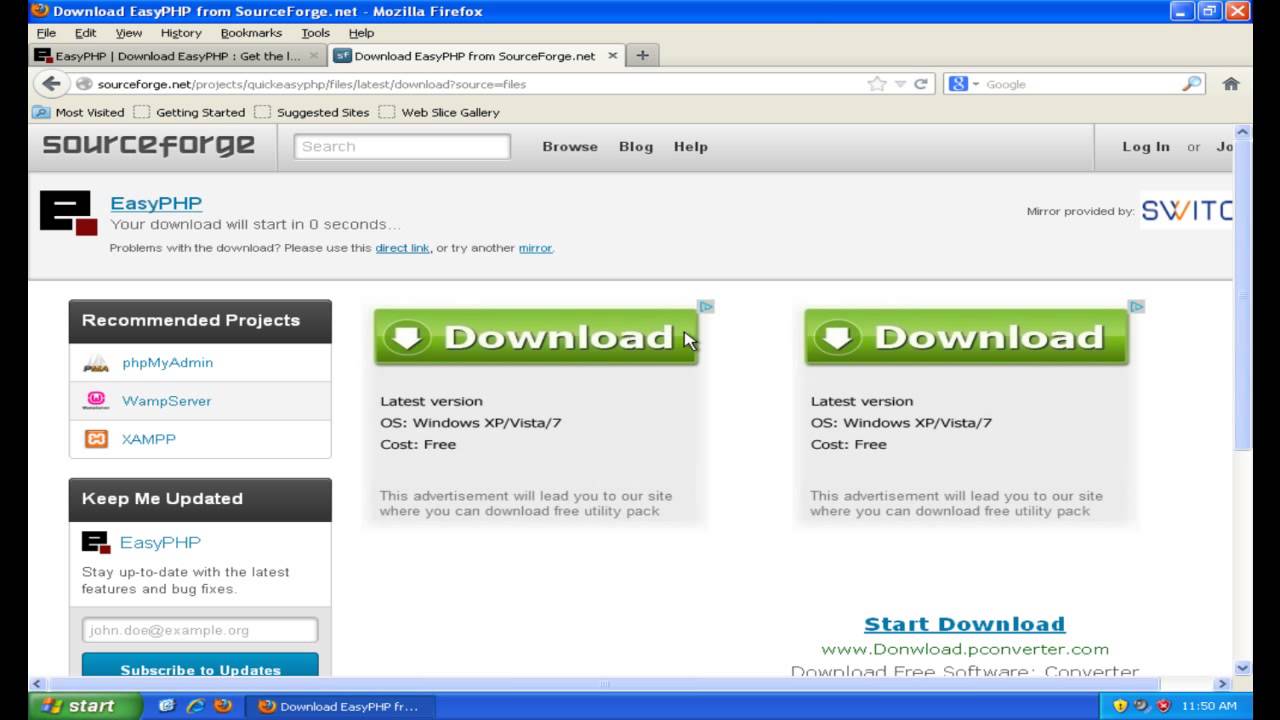Image resolution: width=1280 pixels, height=720 pixels.
Task: Switch to the EasyPHP Download tab
Action: click(178, 56)
